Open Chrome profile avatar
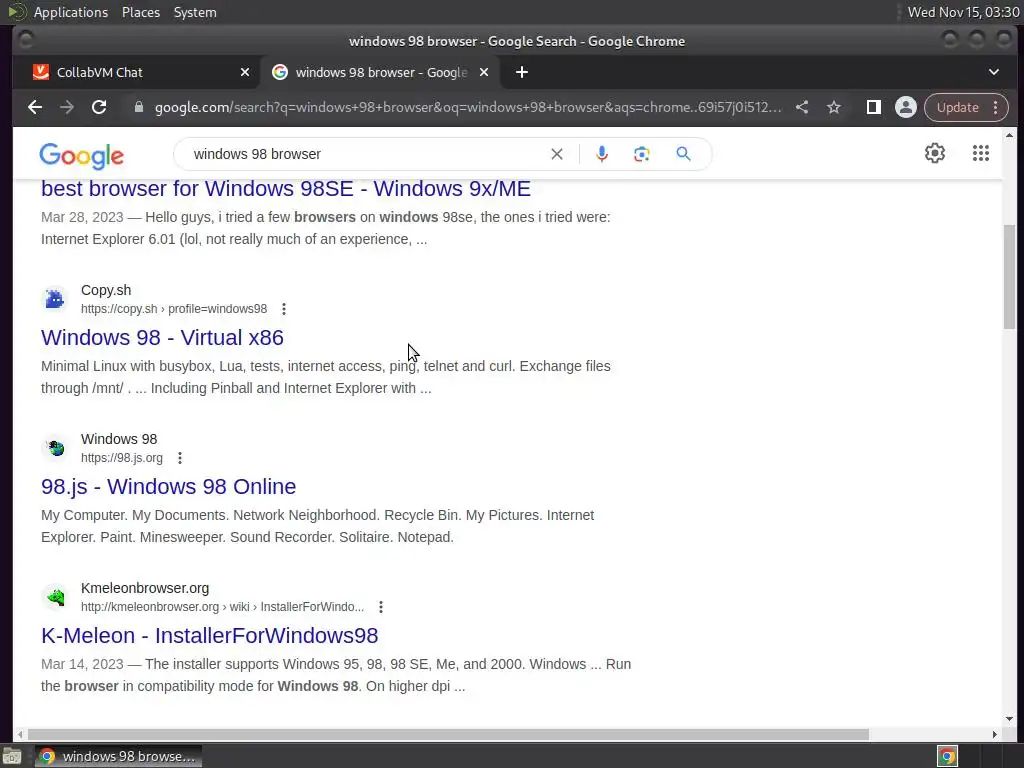1024x768 pixels. pyautogui.click(x=906, y=107)
